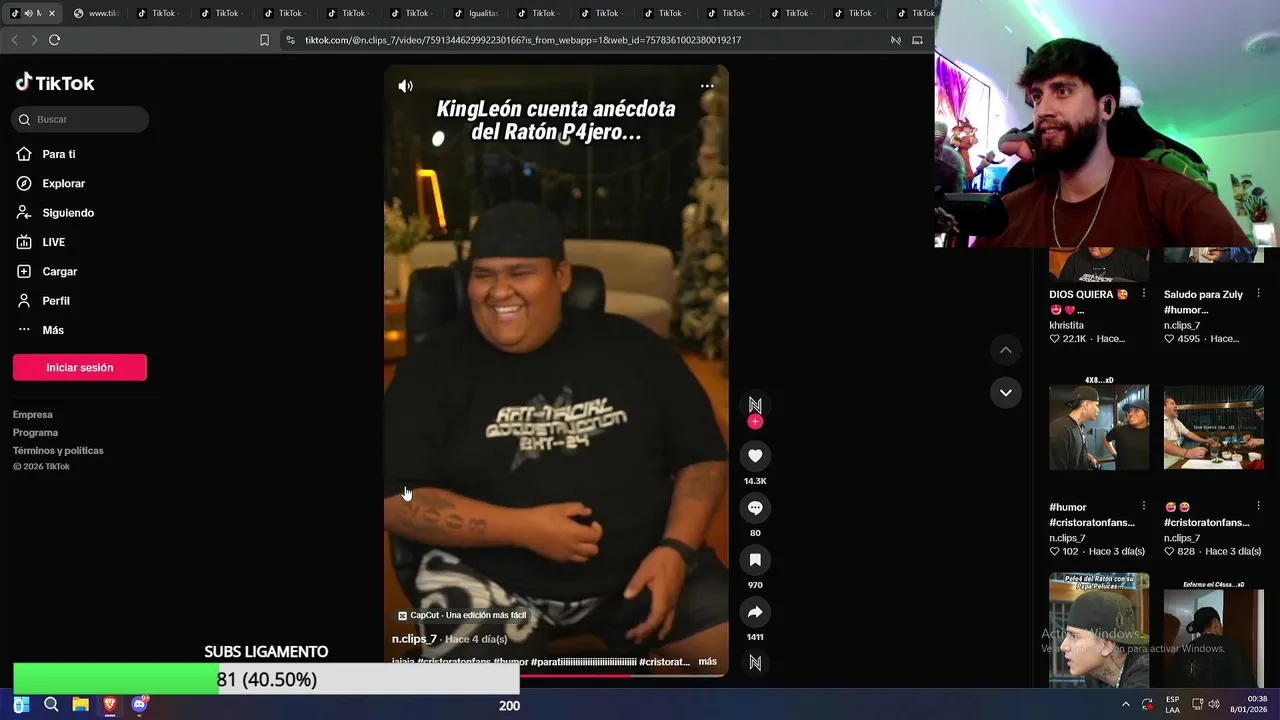This screenshot has height=720, width=1280.
Task: Click tray volume speaker icon
Action: (x=1213, y=705)
